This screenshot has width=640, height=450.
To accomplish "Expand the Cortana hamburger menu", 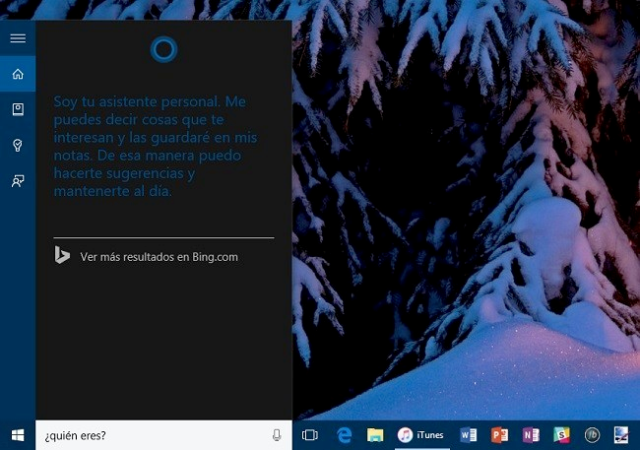I will [x=17, y=38].
